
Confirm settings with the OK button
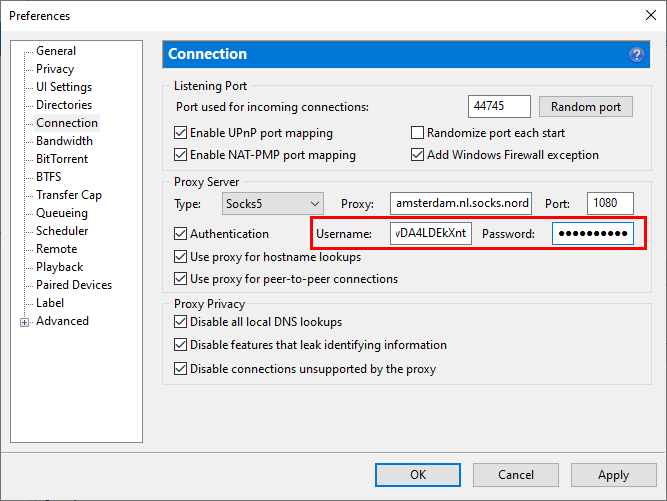click(418, 475)
